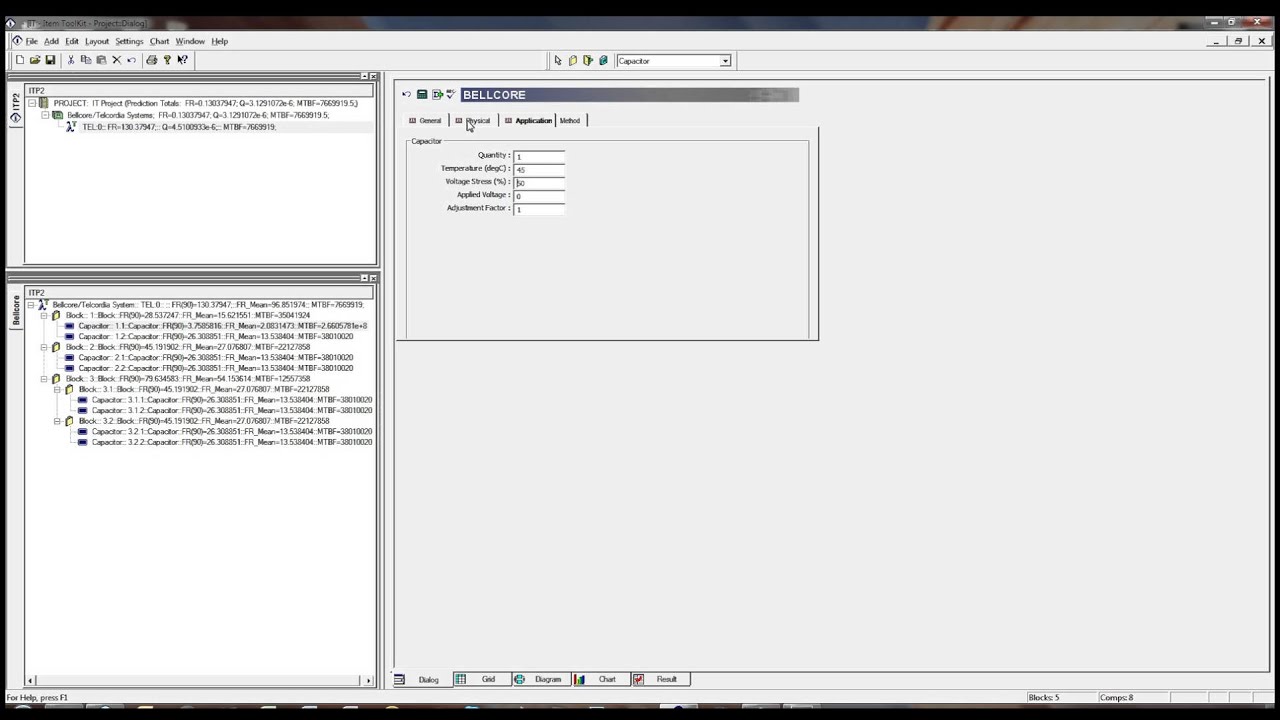Click the export arrow icon beside BELLCORE

[x=437, y=95]
